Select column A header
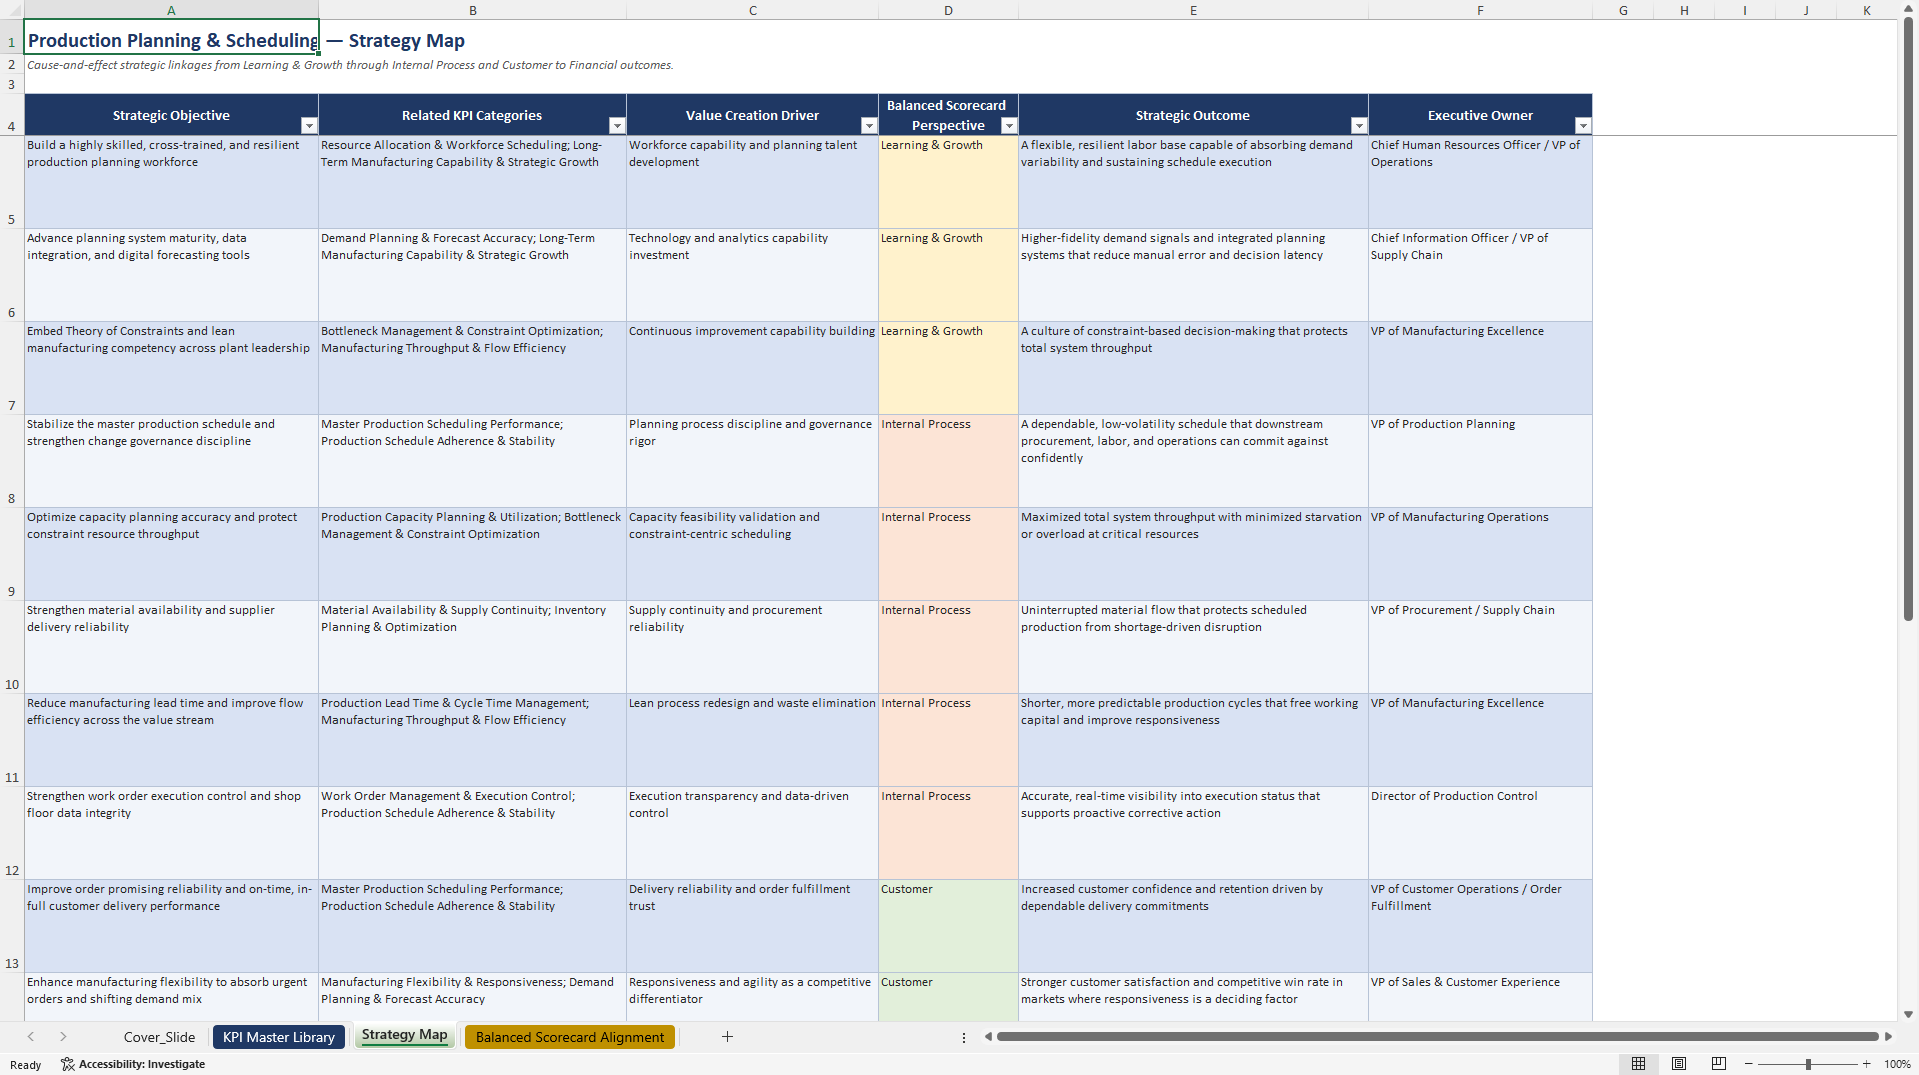The height and width of the screenshot is (1075, 1919). [171, 10]
